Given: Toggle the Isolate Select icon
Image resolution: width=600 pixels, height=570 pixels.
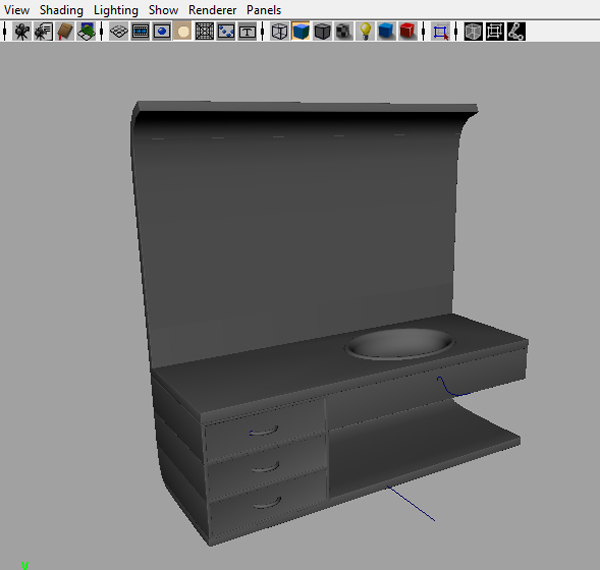Looking at the screenshot, I should [x=440, y=31].
